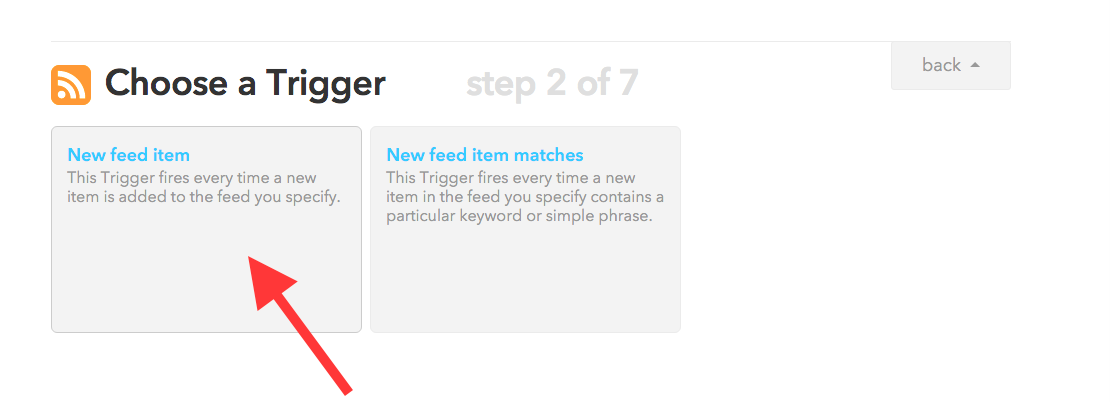Screen dimensions: 1110x402
Task: Click blank area inside New feed item matches card
Action: (x=525, y=283)
